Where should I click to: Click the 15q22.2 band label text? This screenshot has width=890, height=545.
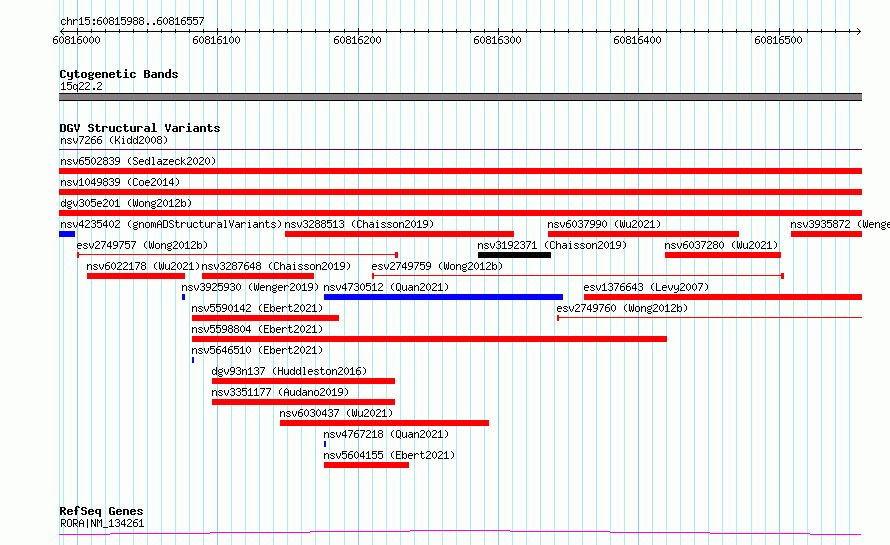(x=81, y=86)
